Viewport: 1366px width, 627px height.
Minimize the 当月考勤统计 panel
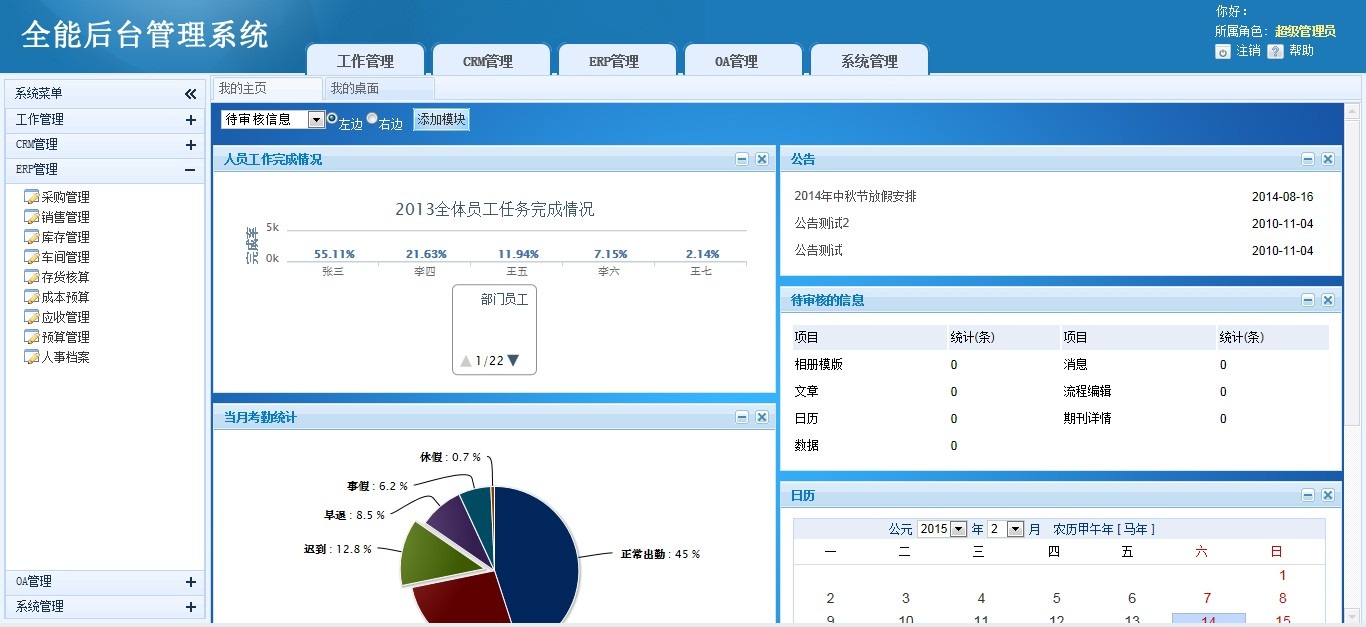742,417
